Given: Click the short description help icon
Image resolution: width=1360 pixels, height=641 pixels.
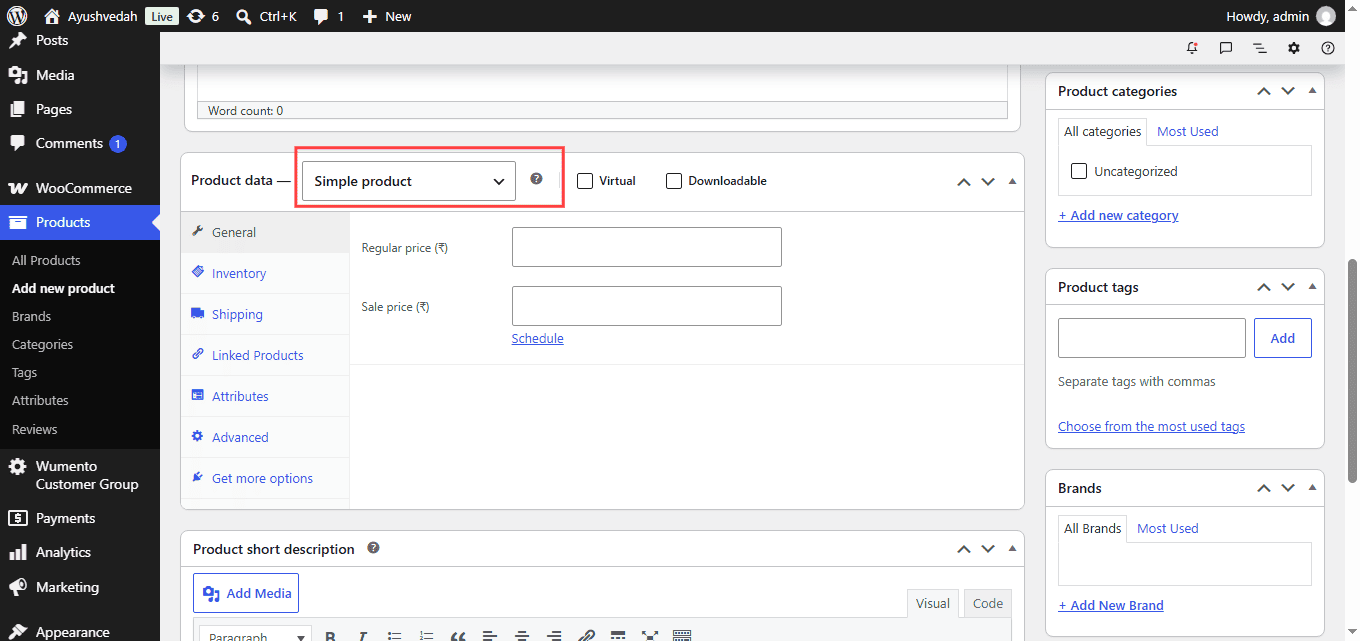Looking at the screenshot, I should (373, 548).
